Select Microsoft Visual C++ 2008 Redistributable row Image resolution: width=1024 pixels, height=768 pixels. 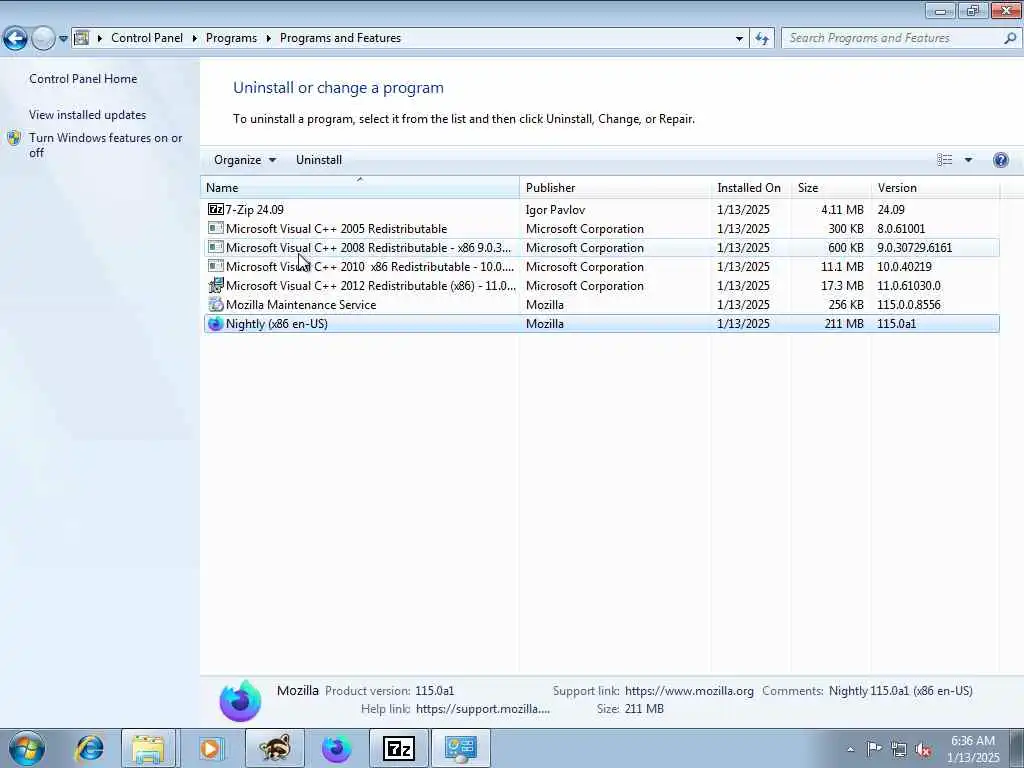[x=601, y=248]
